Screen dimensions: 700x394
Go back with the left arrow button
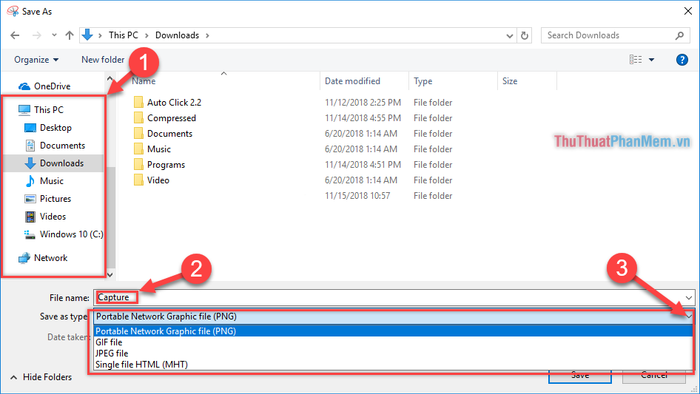coord(15,35)
